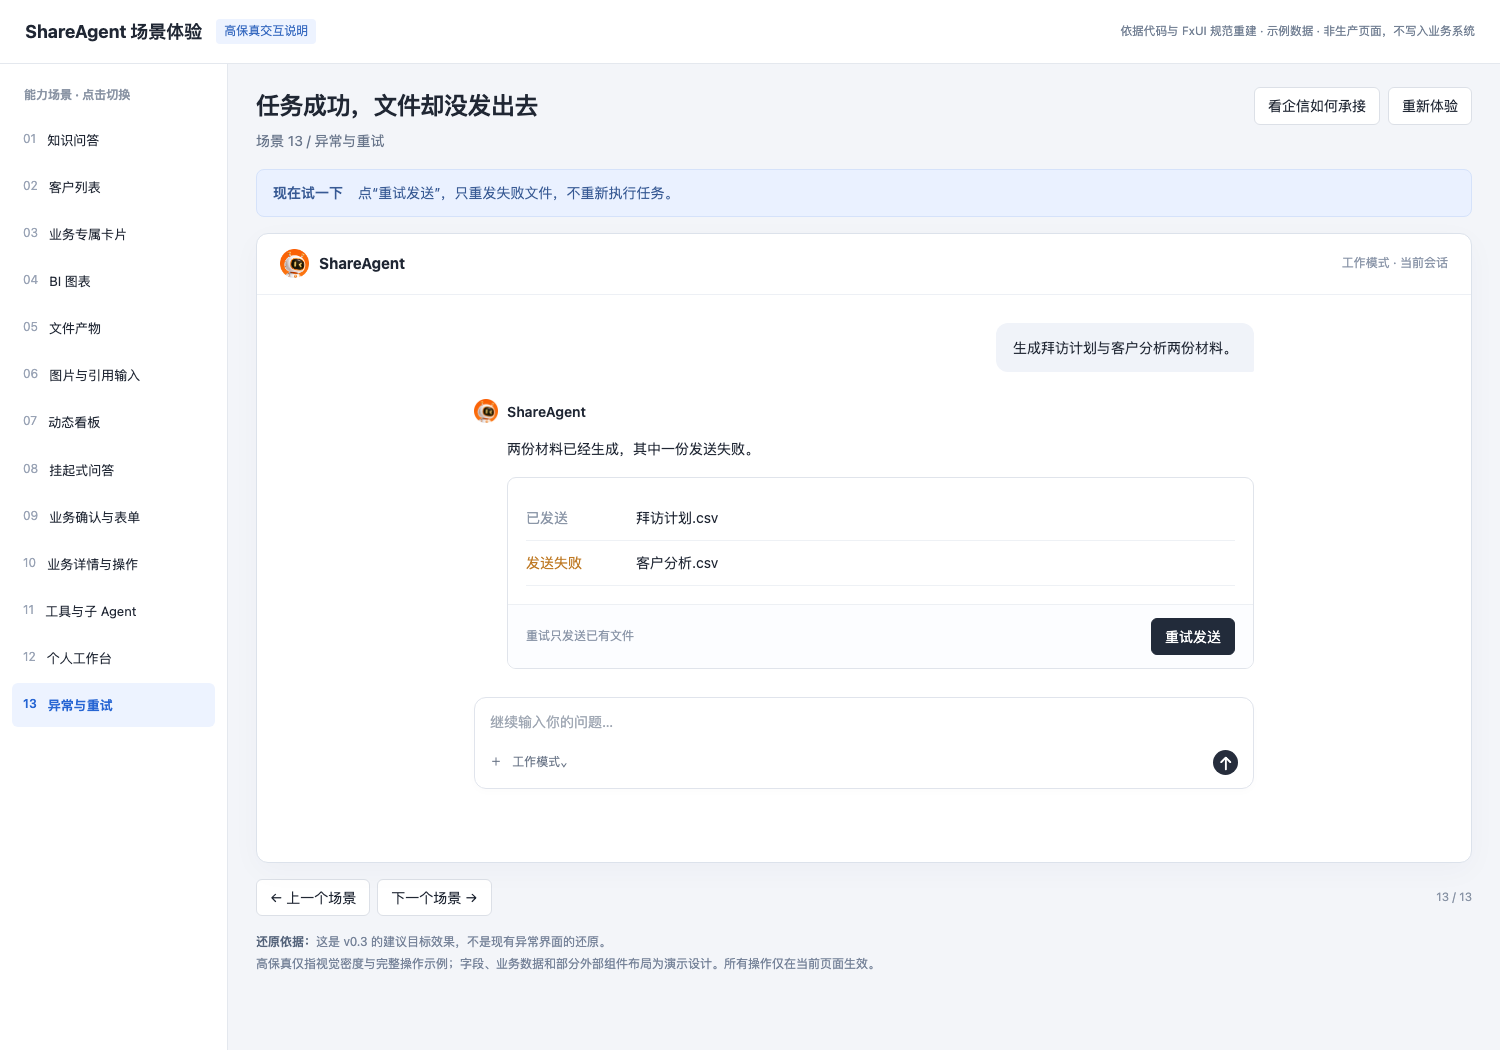Click the send arrow icon in the chat input
Viewport: 1500px width, 1050px height.
coord(1225,763)
